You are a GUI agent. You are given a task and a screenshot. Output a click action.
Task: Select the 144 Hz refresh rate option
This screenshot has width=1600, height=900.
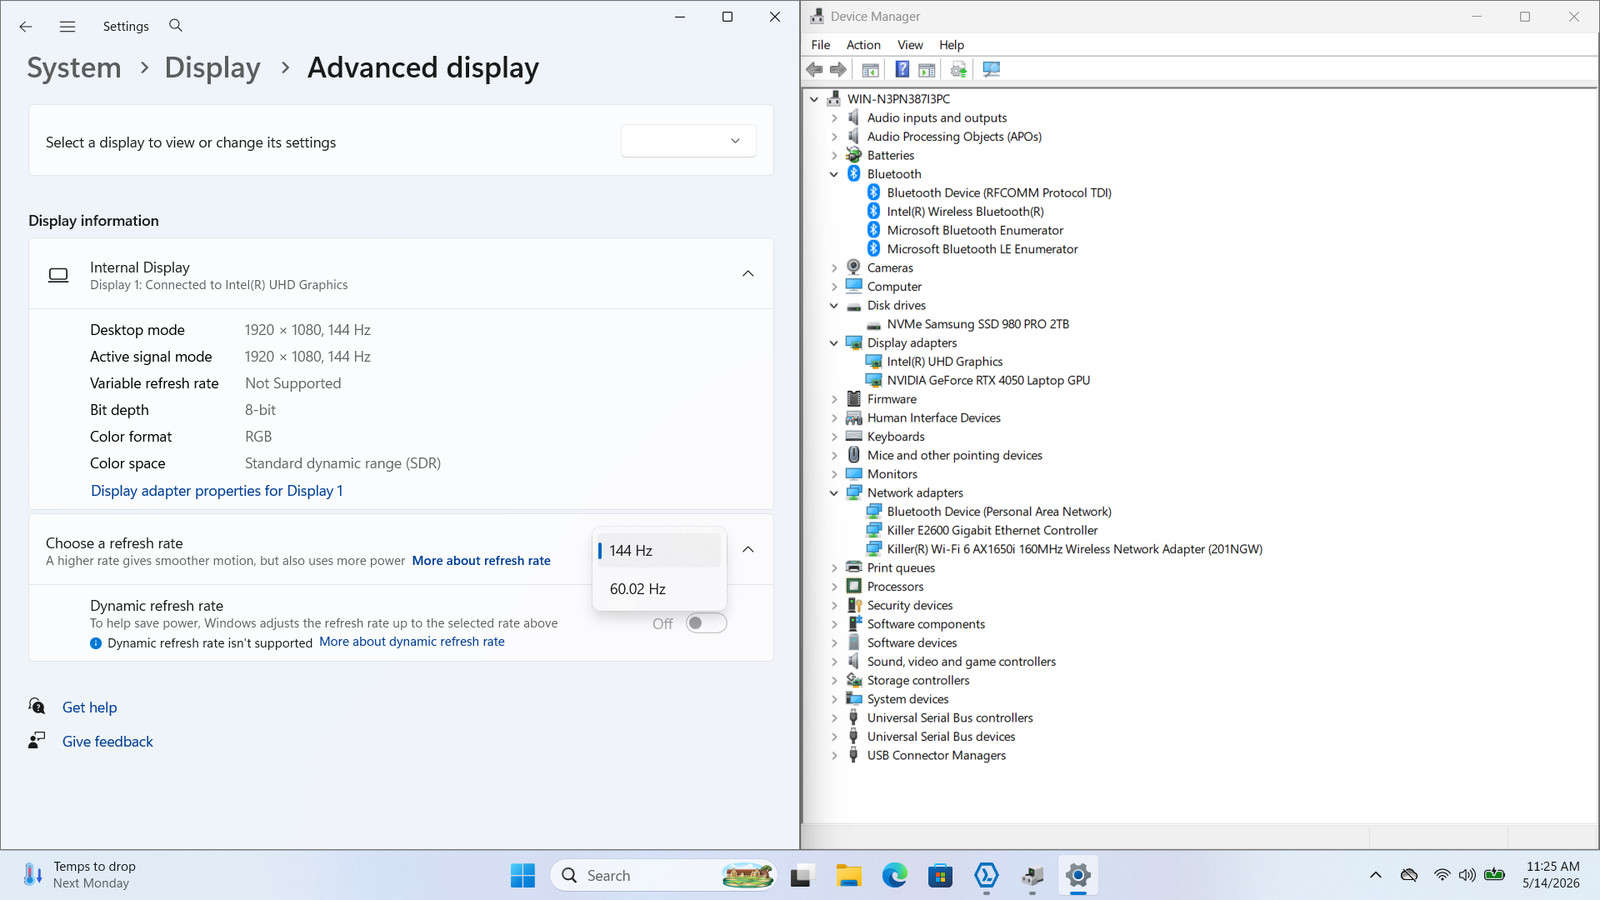coord(659,551)
